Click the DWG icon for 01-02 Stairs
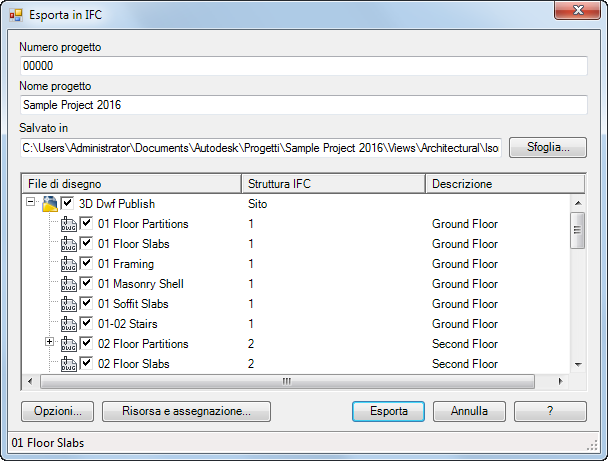Viewport: 608px width, 461px height. point(69,324)
